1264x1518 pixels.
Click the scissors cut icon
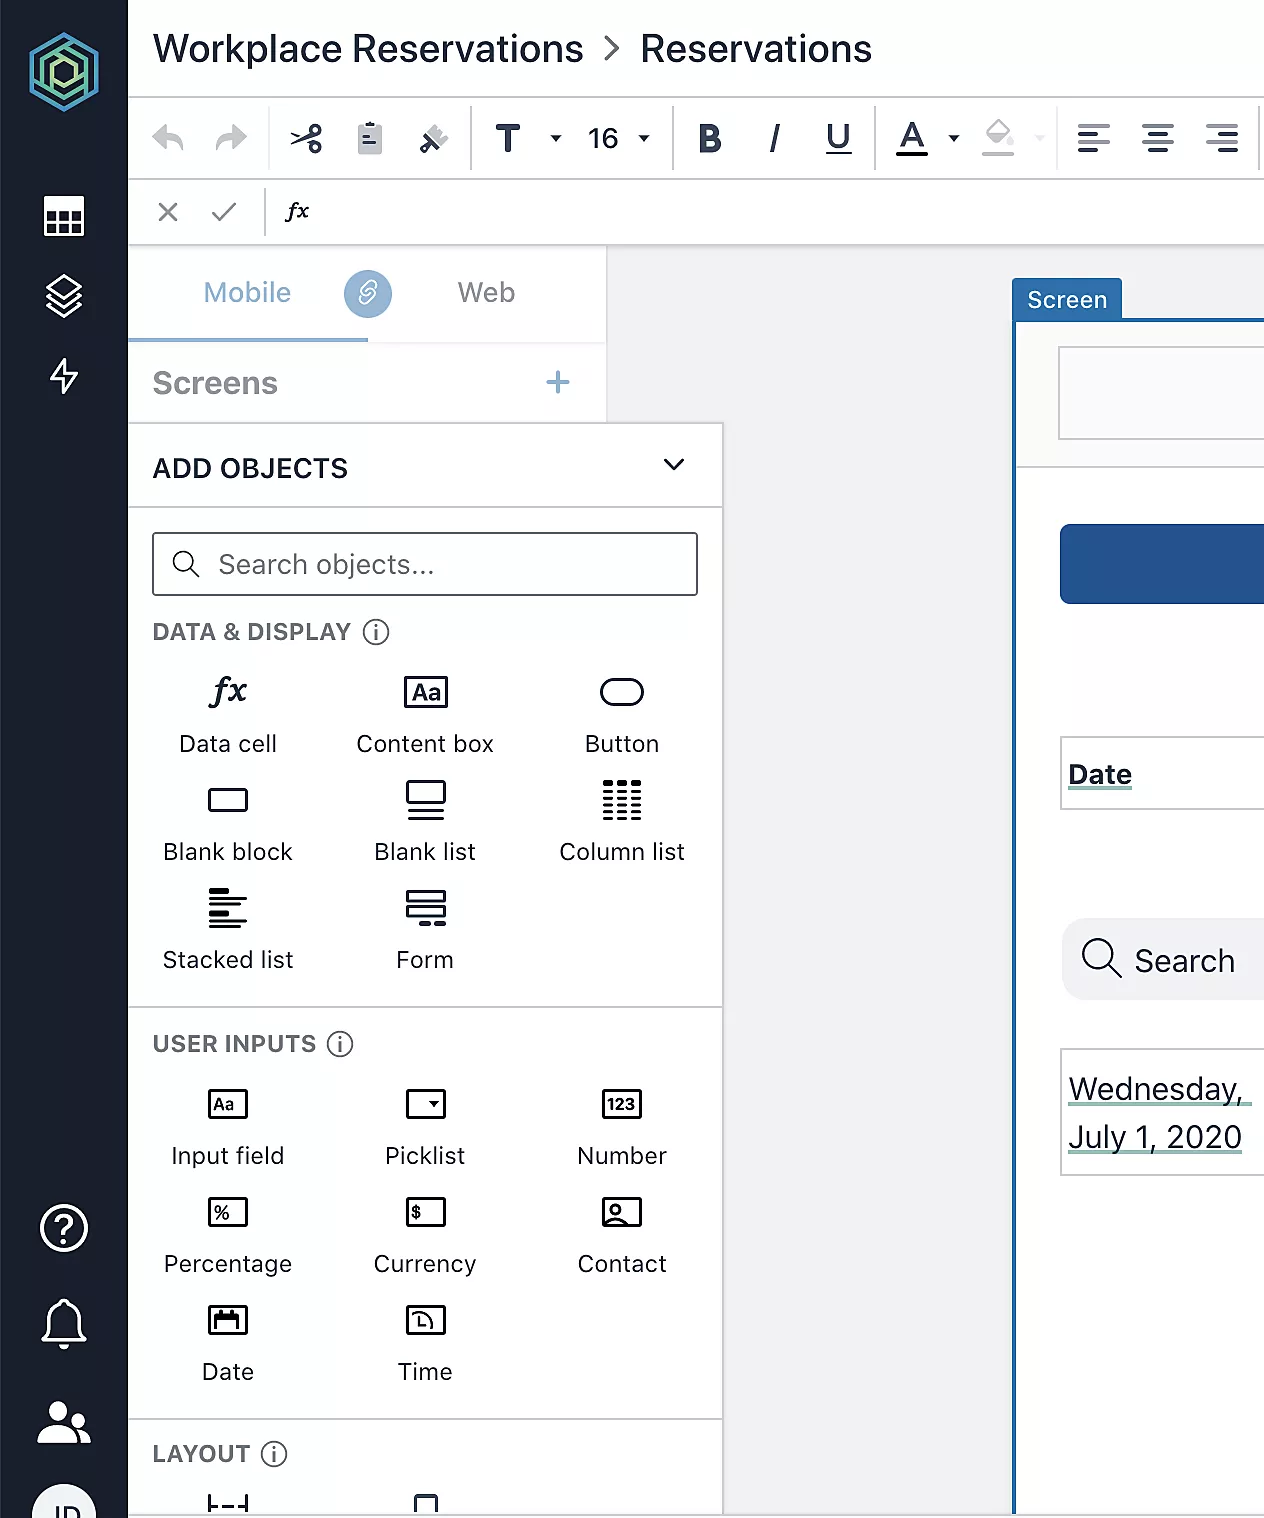pos(306,138)
